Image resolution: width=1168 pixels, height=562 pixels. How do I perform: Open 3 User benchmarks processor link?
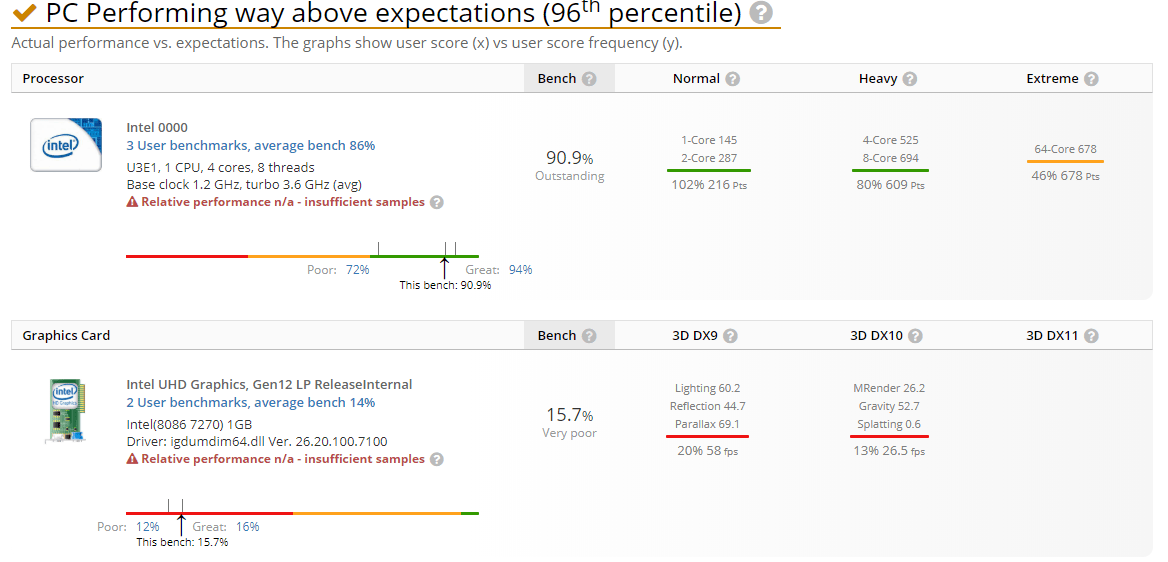pyautogui.click(x=250, y=146)
